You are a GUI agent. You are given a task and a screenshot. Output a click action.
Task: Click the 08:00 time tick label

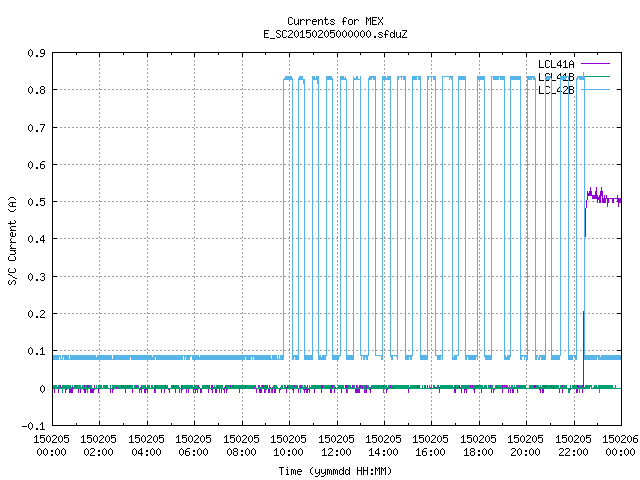241,452
